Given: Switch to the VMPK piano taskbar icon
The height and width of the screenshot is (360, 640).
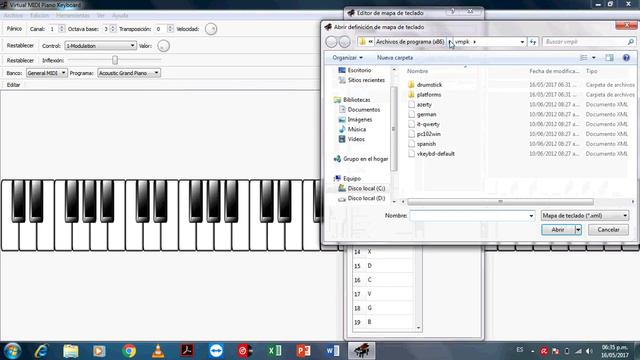Looking at the screenshot, I should [x=362, y=351].
